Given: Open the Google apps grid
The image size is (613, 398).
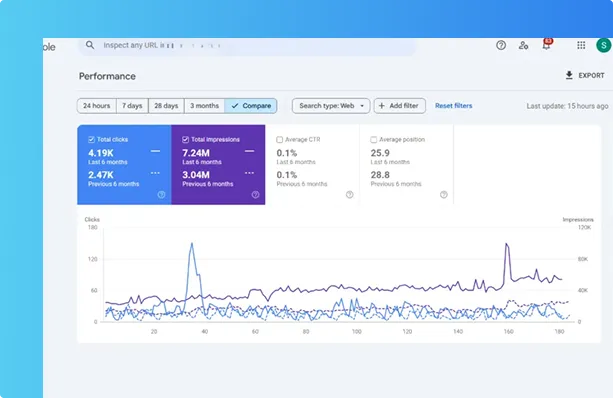Looking at the screenshot, I should (x=581, y=45).
